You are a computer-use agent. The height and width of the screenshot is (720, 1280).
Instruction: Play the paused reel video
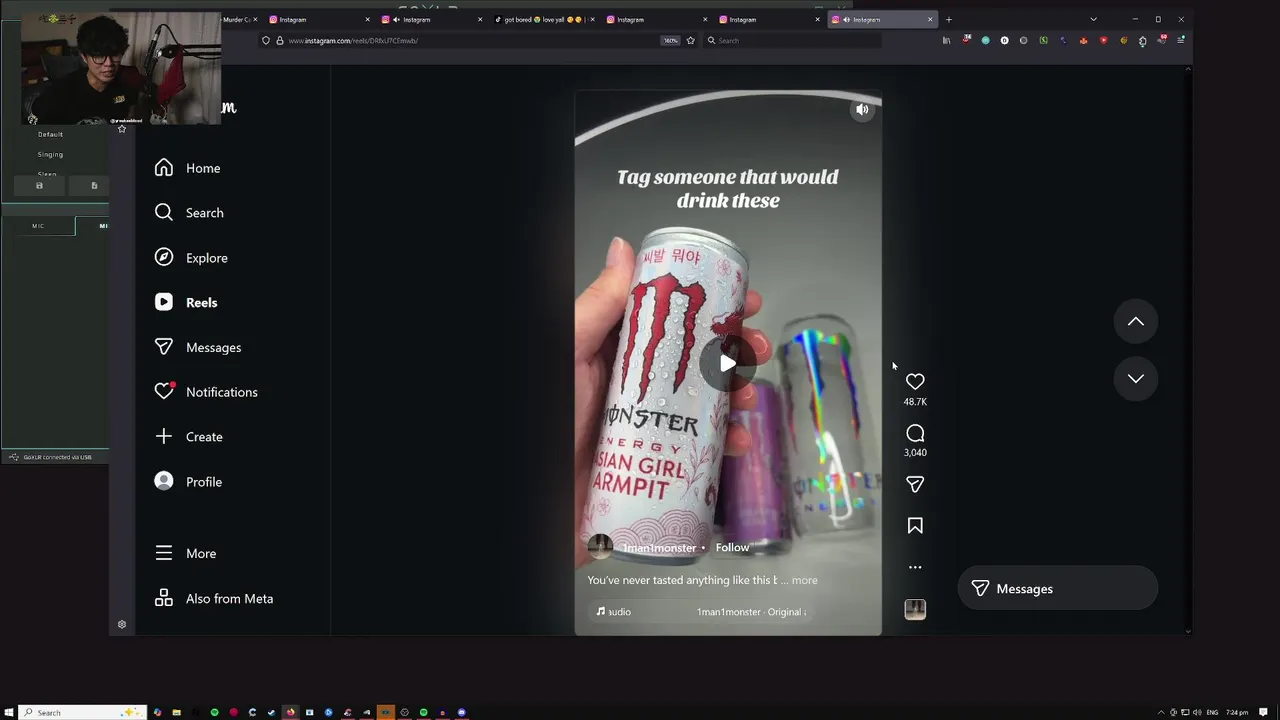728,364
